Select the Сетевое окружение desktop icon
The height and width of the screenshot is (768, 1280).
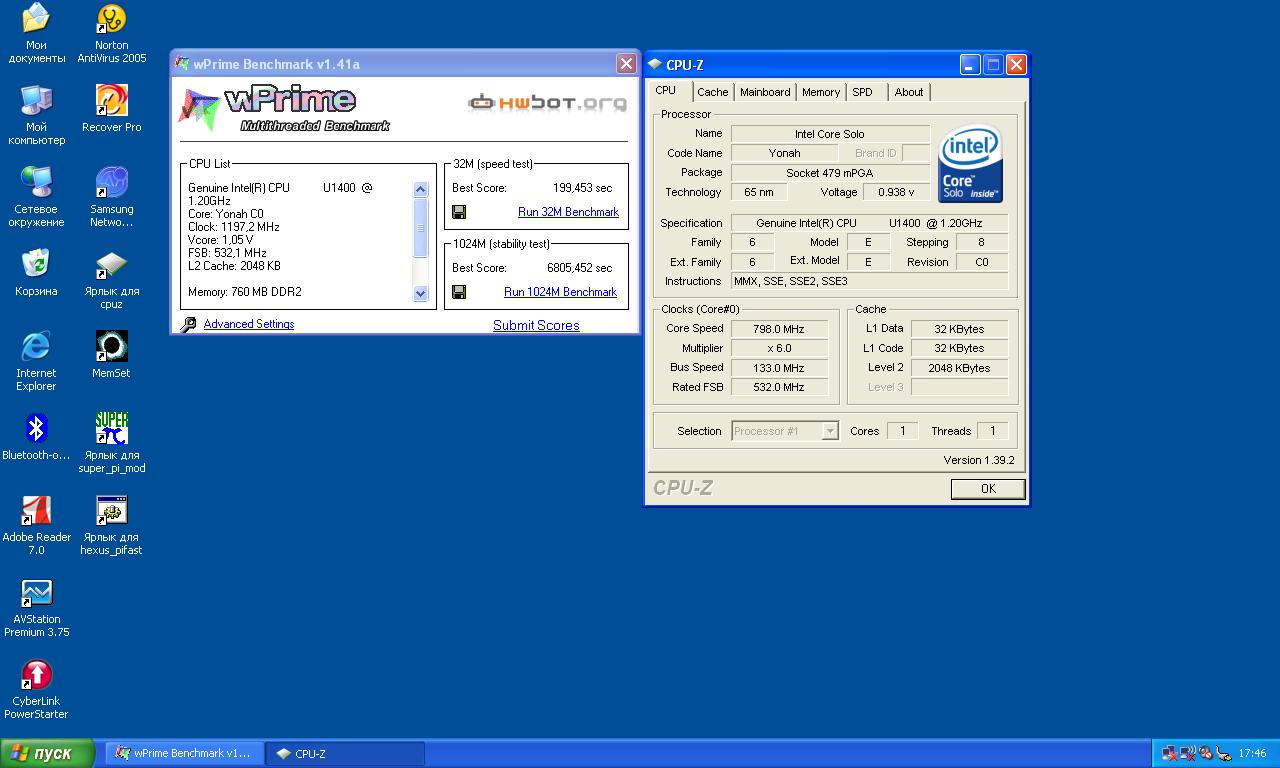[x=36, y=197]
